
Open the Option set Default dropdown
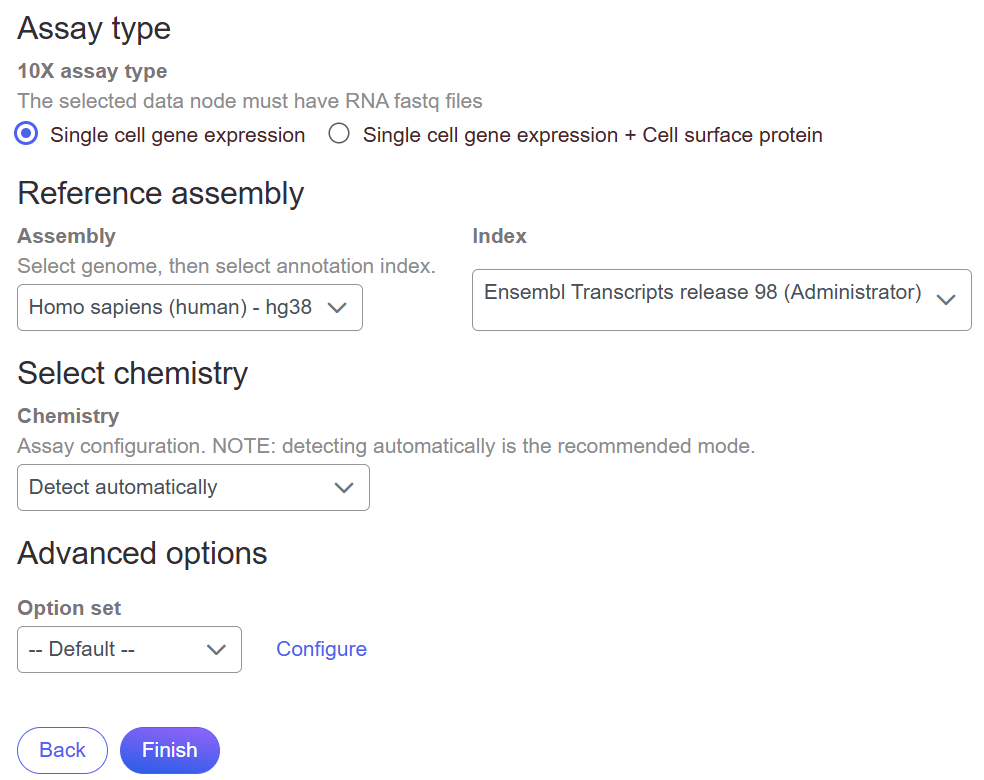tap(128, 650)
